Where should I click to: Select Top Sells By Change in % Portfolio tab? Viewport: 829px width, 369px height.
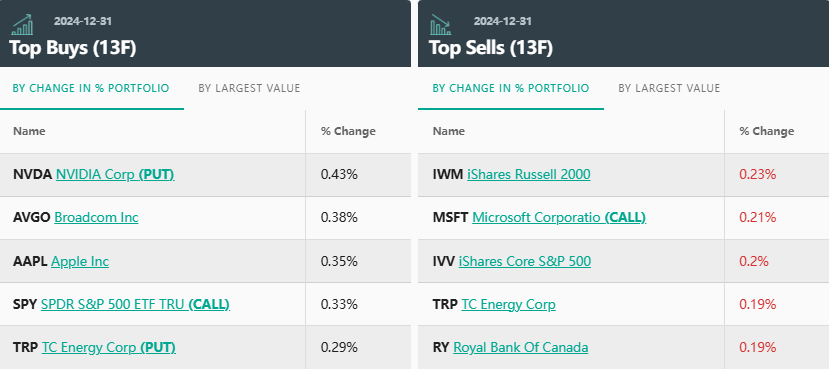pyautogui.click(x=511, y=88)
